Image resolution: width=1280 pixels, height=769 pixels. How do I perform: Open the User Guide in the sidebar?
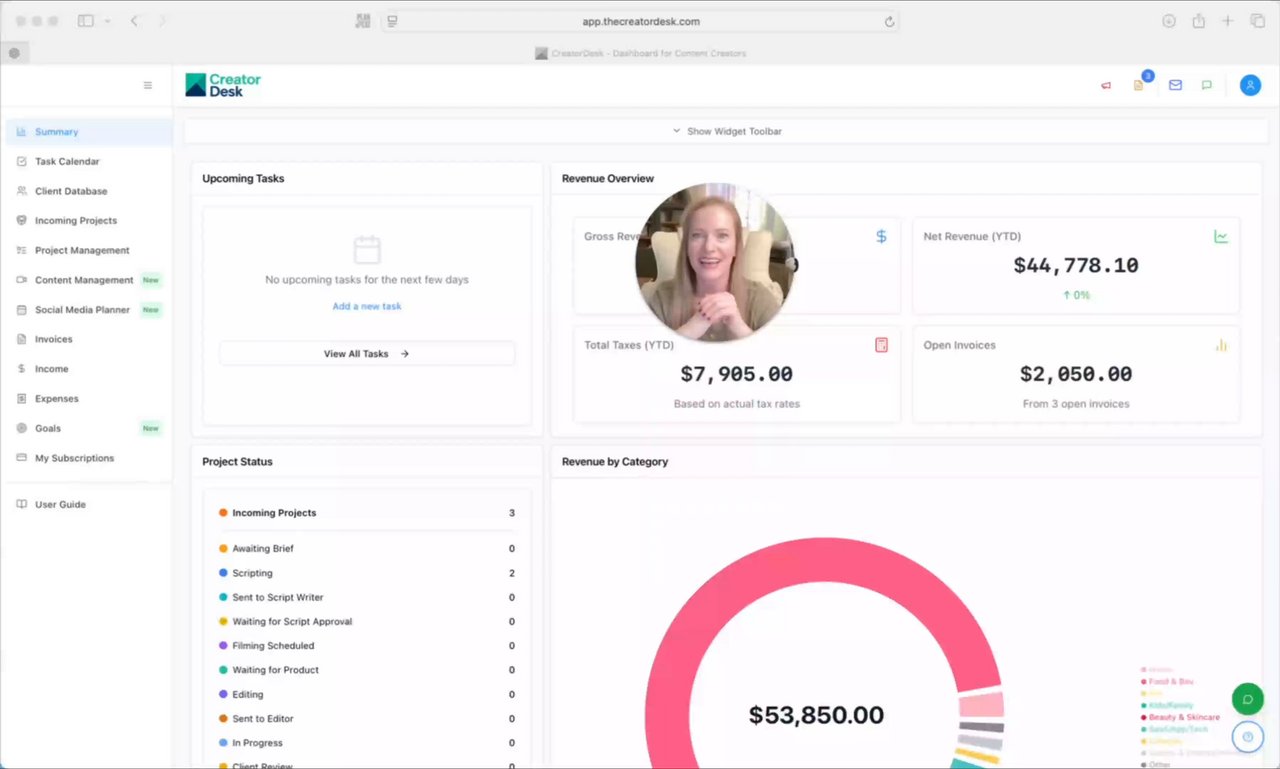(x=89, y=505)
